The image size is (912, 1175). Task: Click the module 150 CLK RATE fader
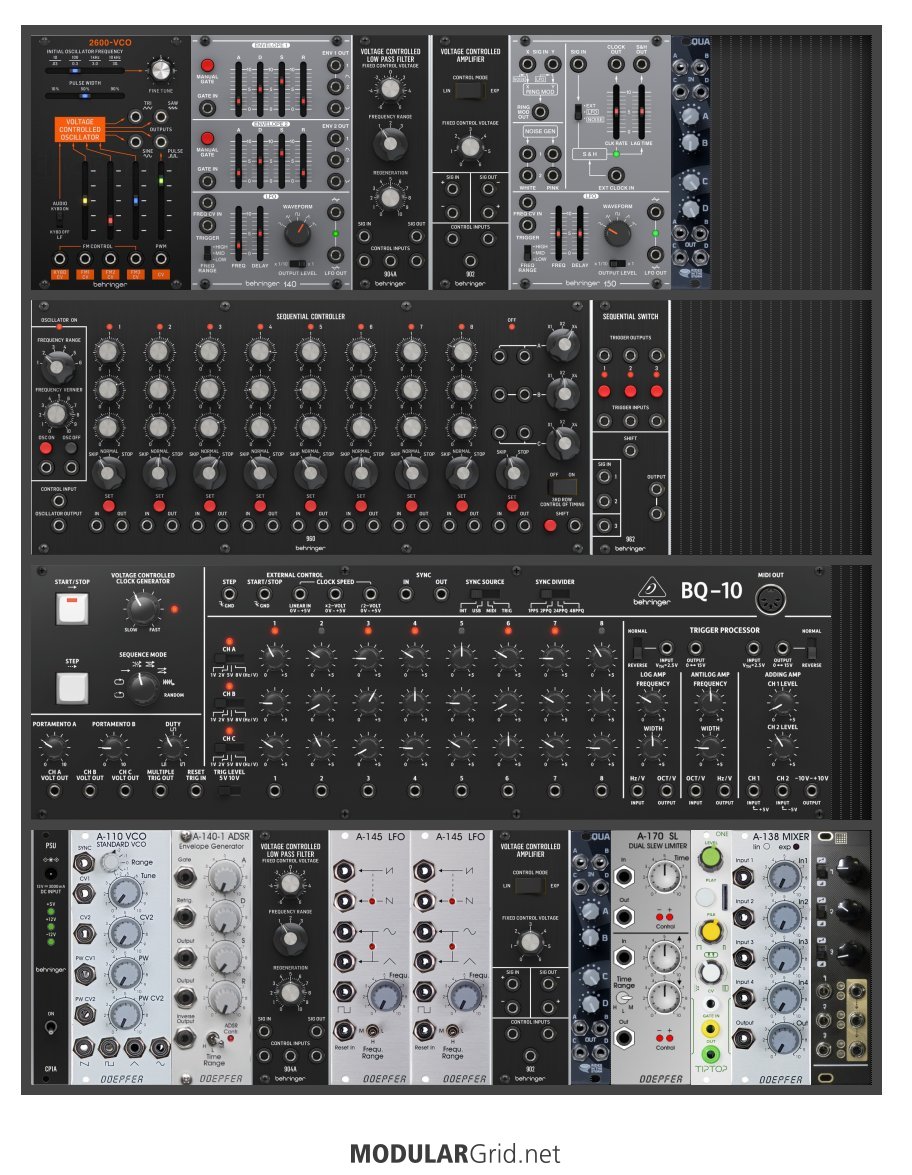pyautogui.click(x=616, y=112)
